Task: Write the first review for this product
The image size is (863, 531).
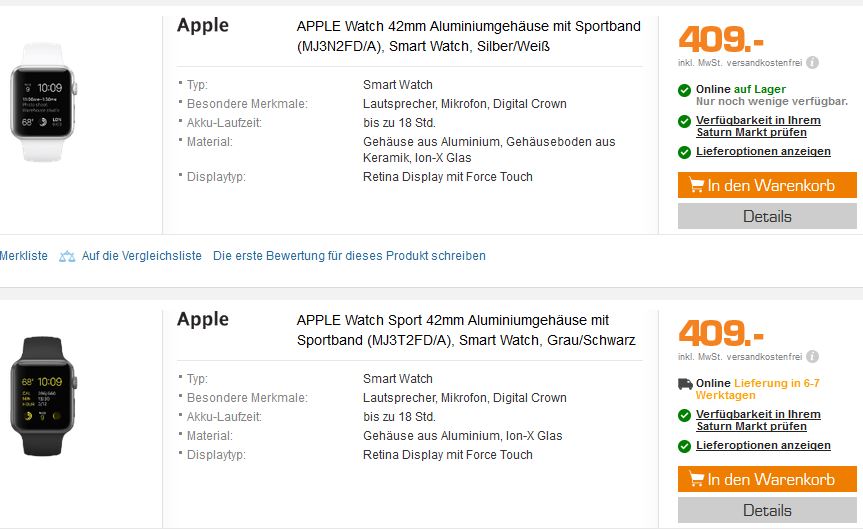Action: click(349, 256)
